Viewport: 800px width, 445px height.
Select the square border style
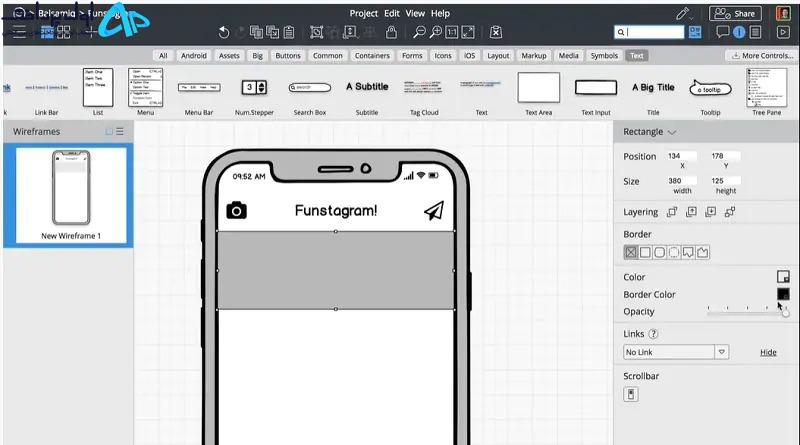click(x=645, y=252)
